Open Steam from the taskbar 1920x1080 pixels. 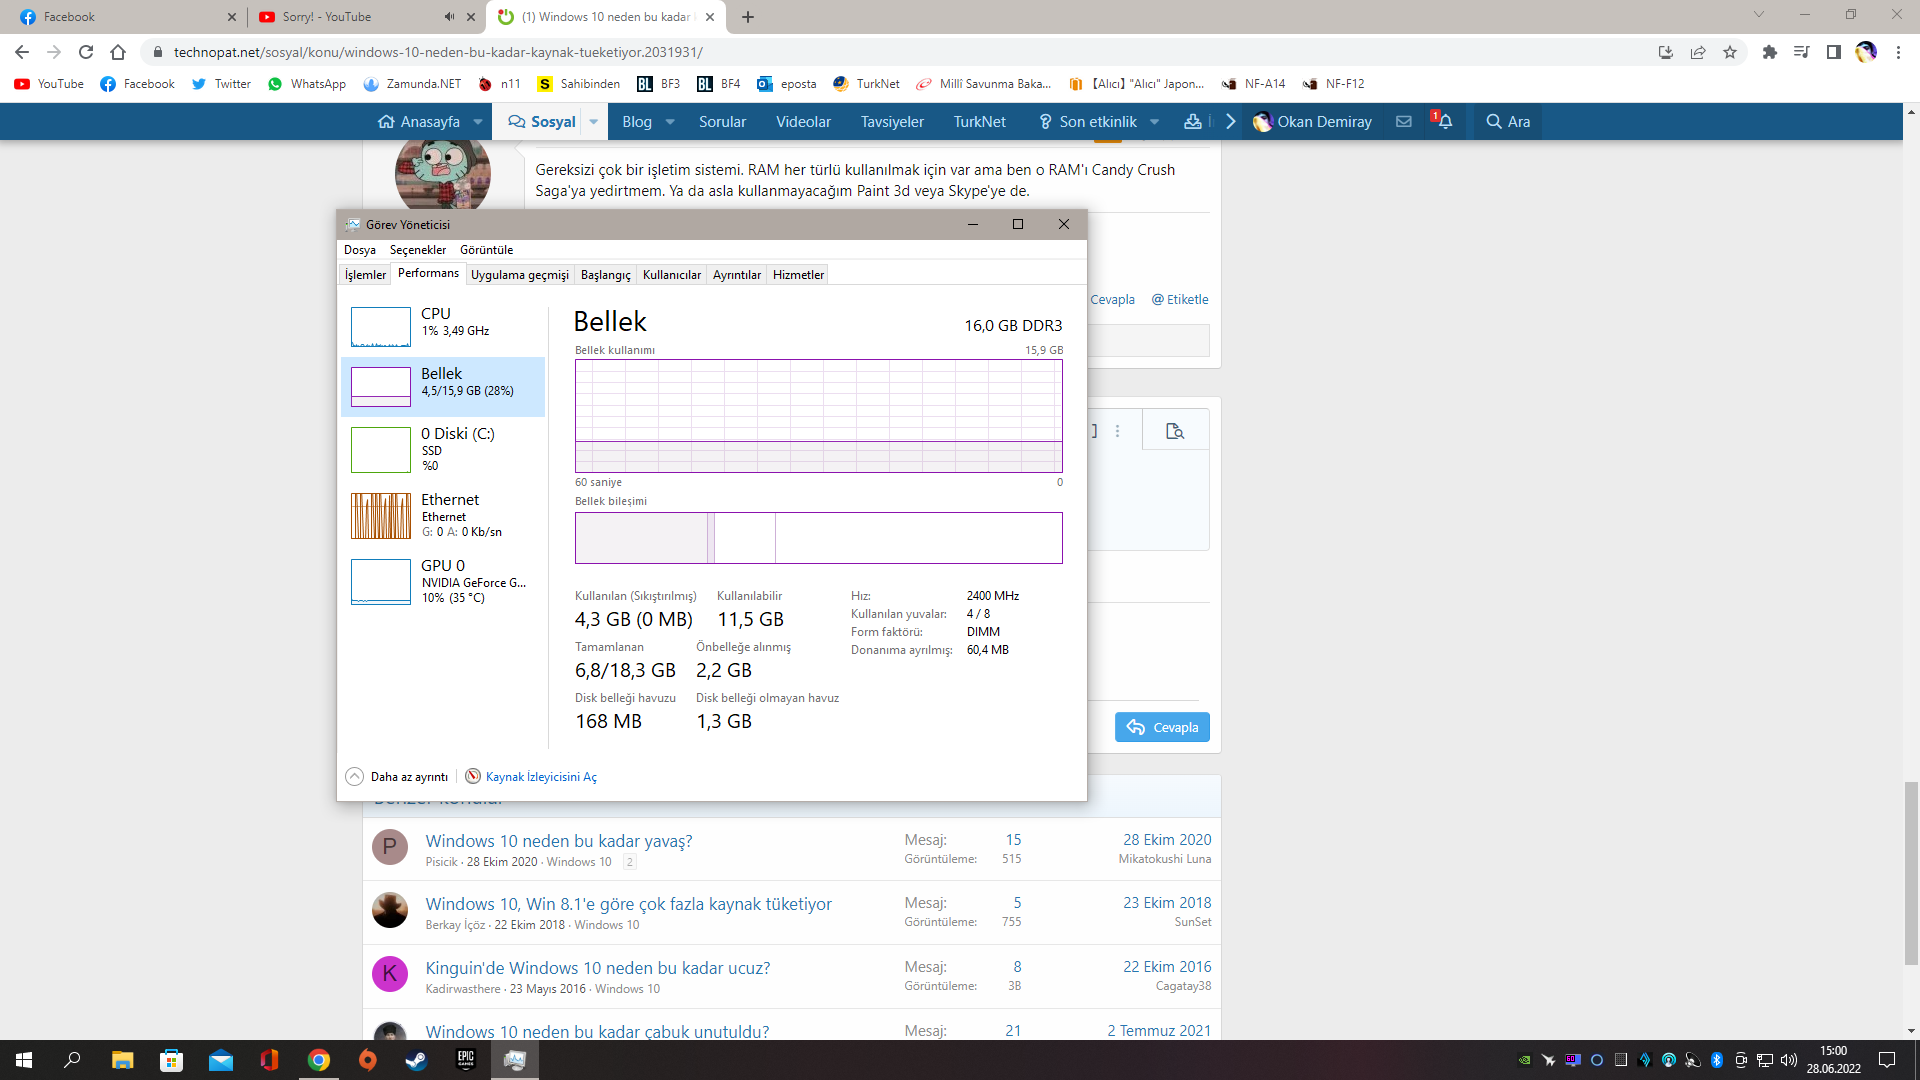tap(416, 1060)
